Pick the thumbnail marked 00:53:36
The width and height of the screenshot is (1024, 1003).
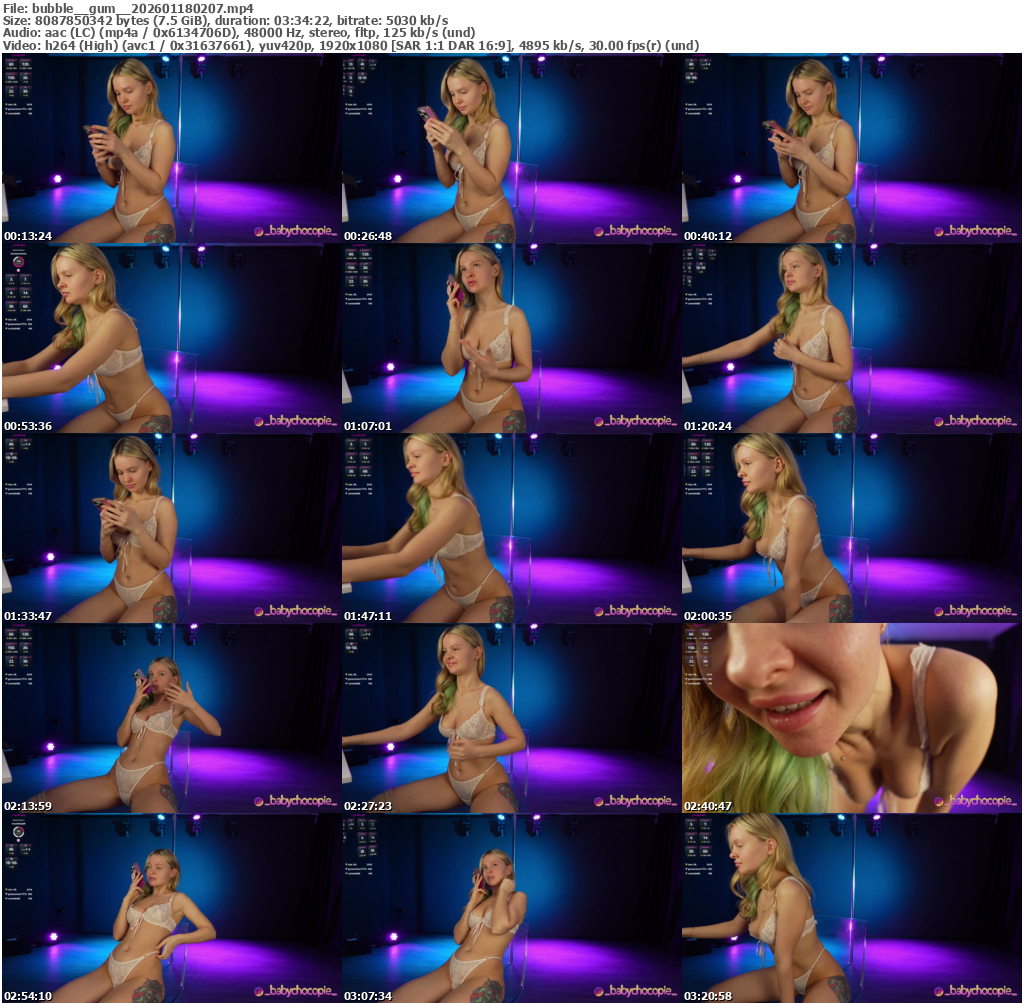point(171,338)
